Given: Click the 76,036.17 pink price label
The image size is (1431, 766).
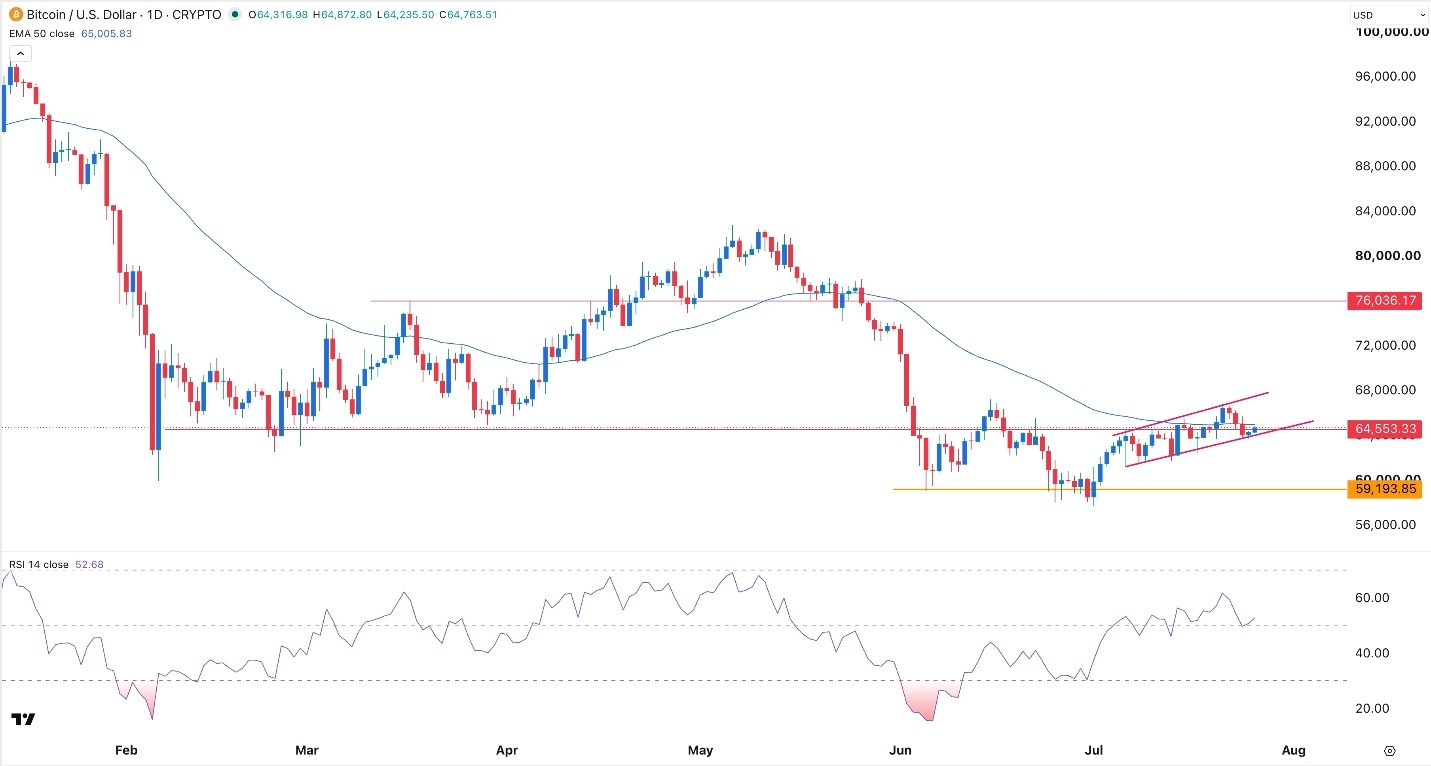Looking at the screenshot, I should click(x=1383, y=300).
